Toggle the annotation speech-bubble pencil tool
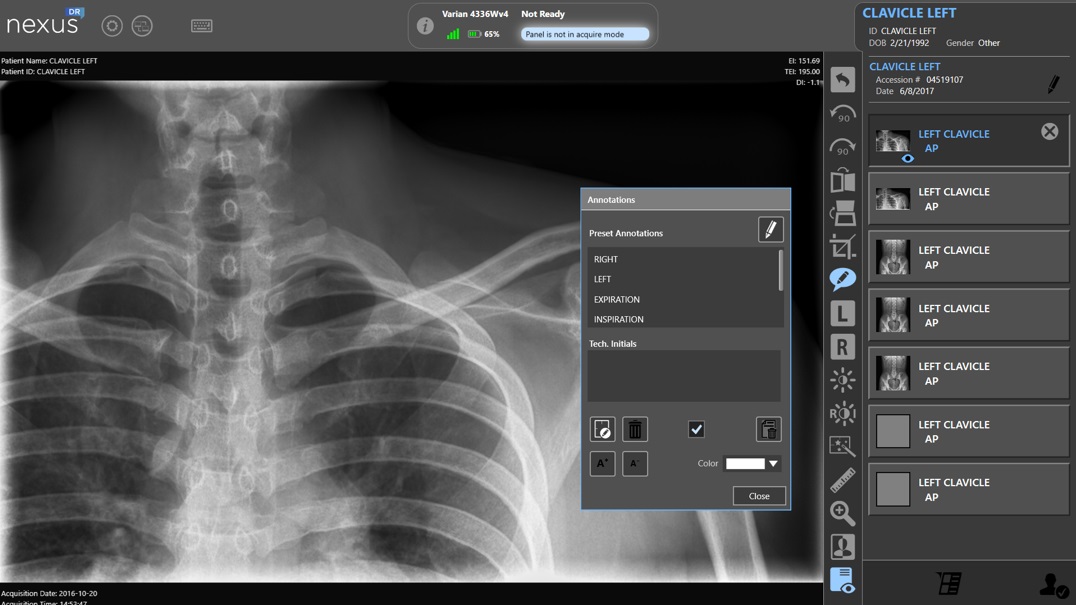1076x605 pixels. tap(843, 279)
